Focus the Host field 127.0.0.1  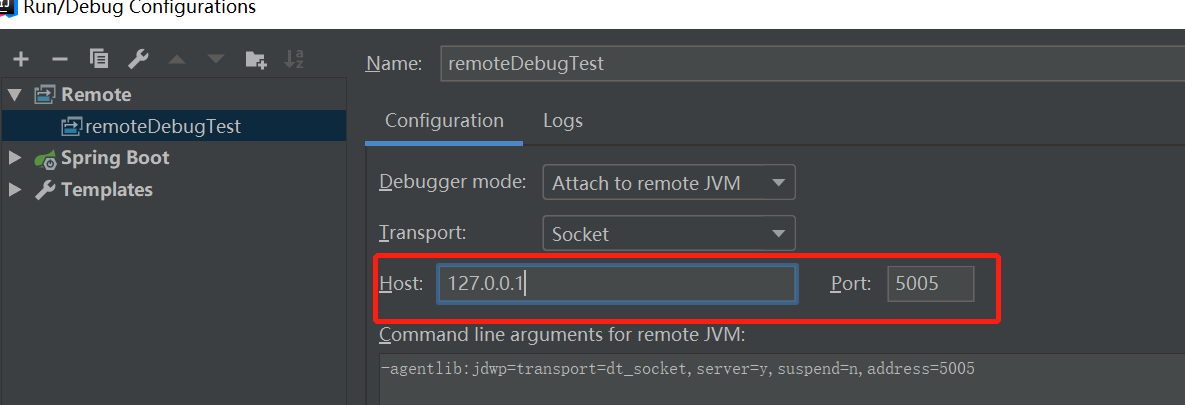click(617, 284)
